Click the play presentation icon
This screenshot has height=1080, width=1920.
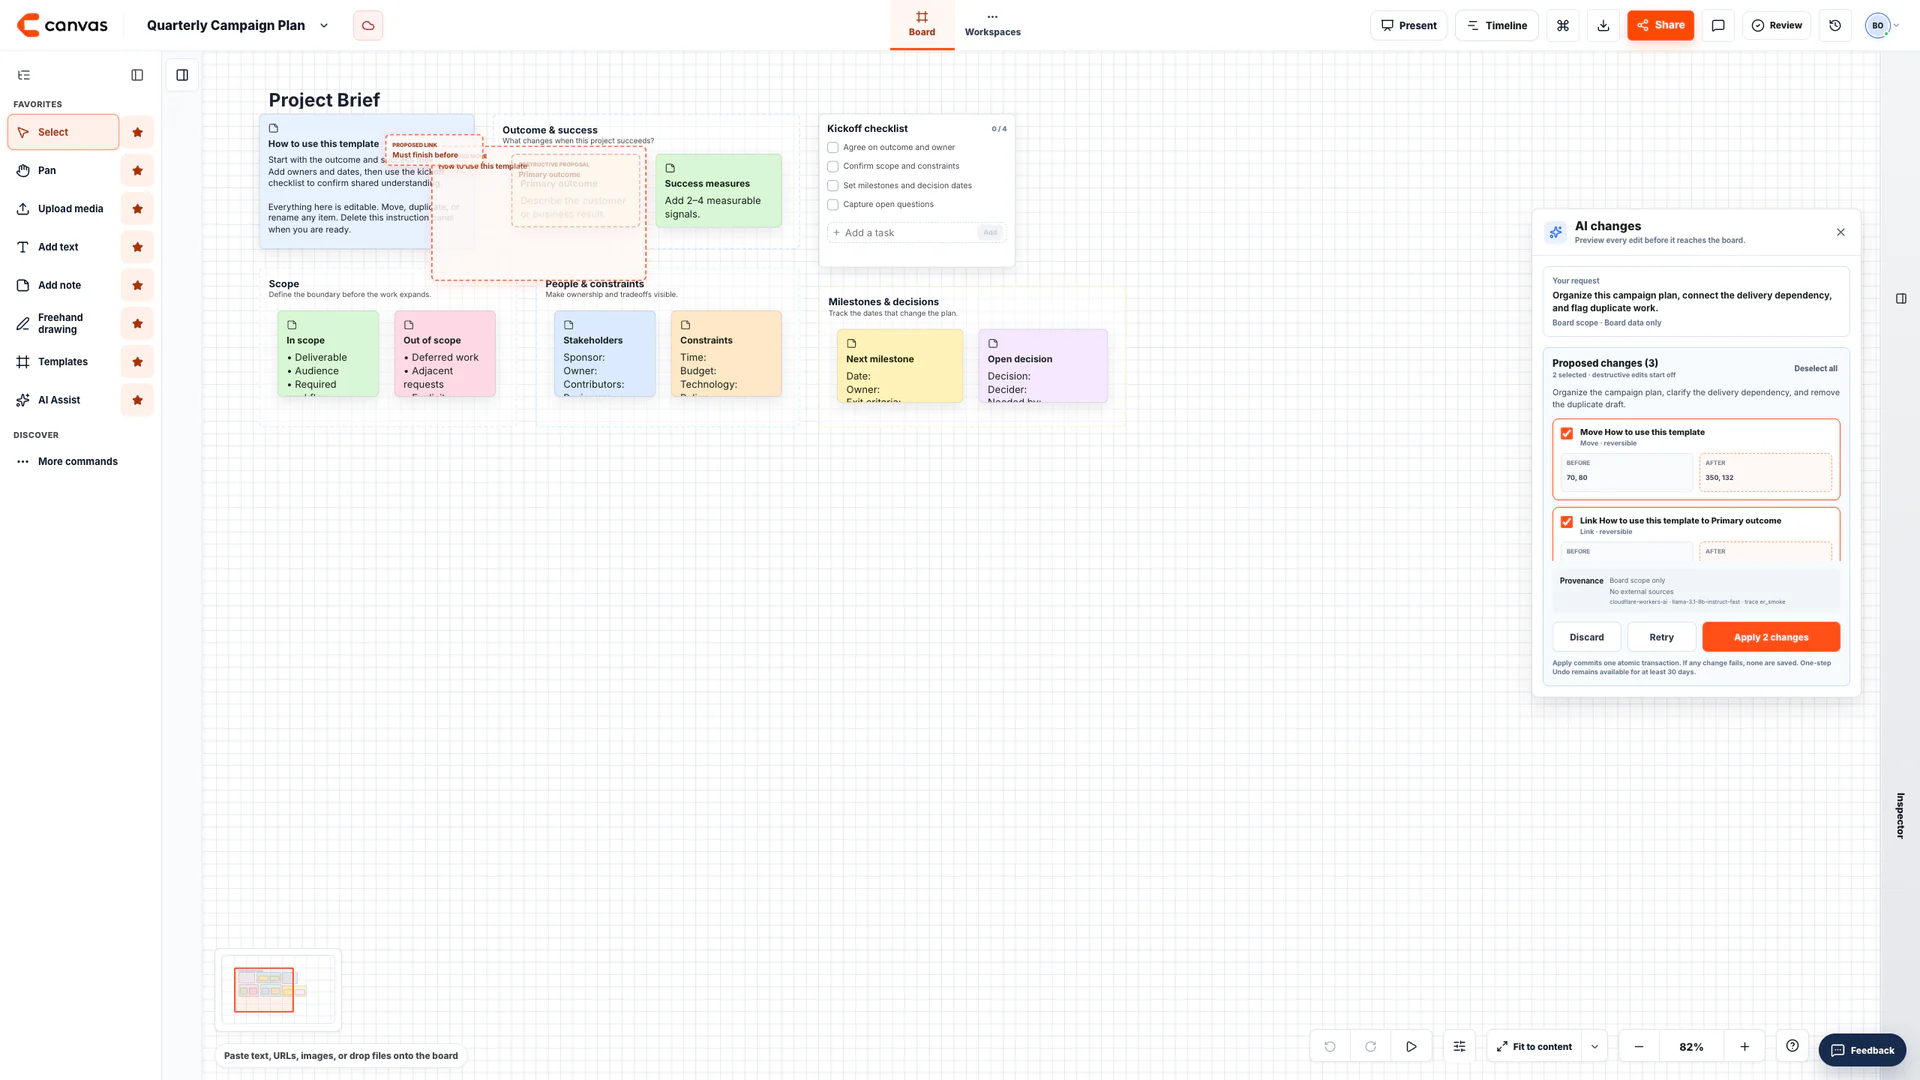click(x=1411, y=1046)
